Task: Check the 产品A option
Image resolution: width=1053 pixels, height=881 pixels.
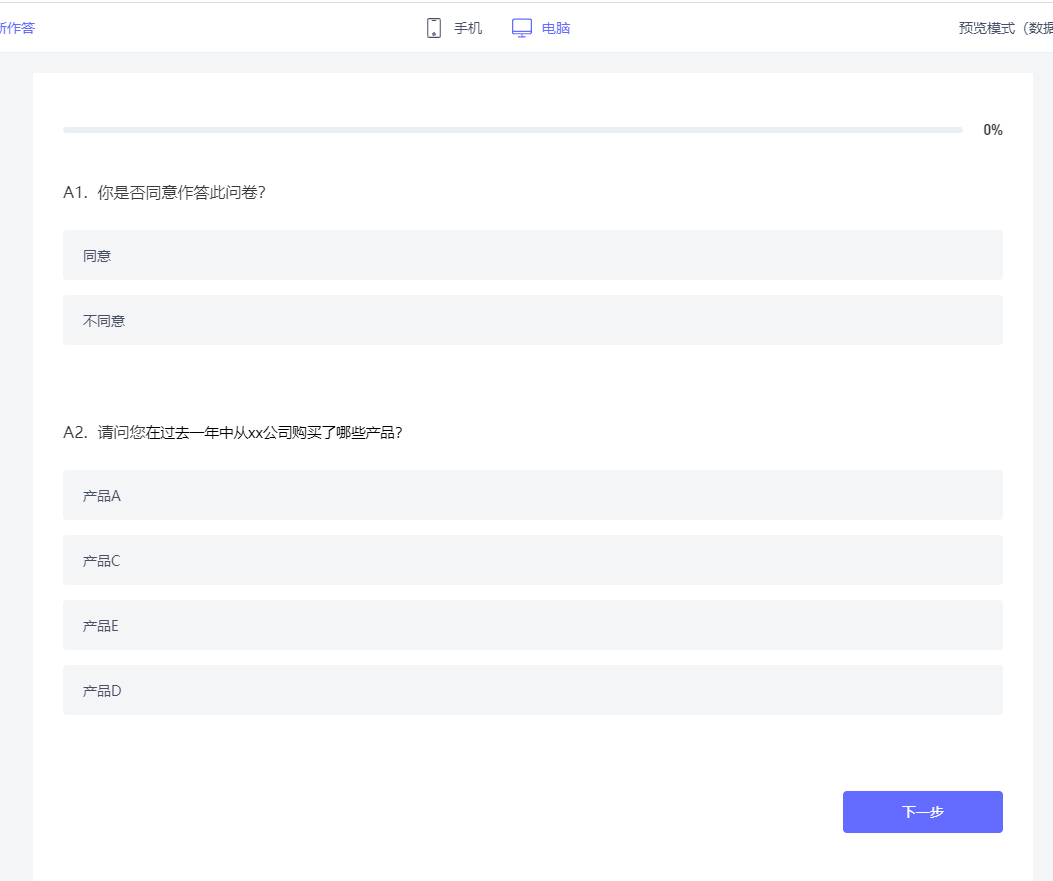Action: point(532,495)
